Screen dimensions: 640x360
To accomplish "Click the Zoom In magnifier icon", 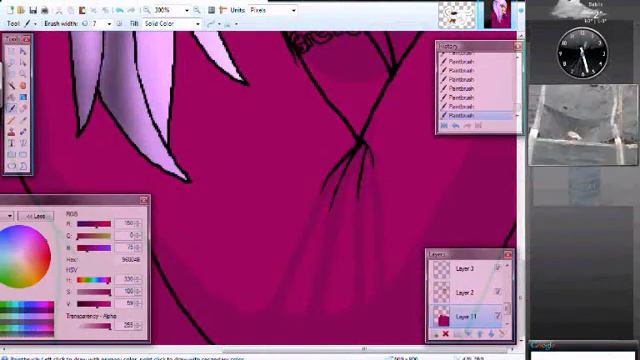I will [x=197, y=10].
